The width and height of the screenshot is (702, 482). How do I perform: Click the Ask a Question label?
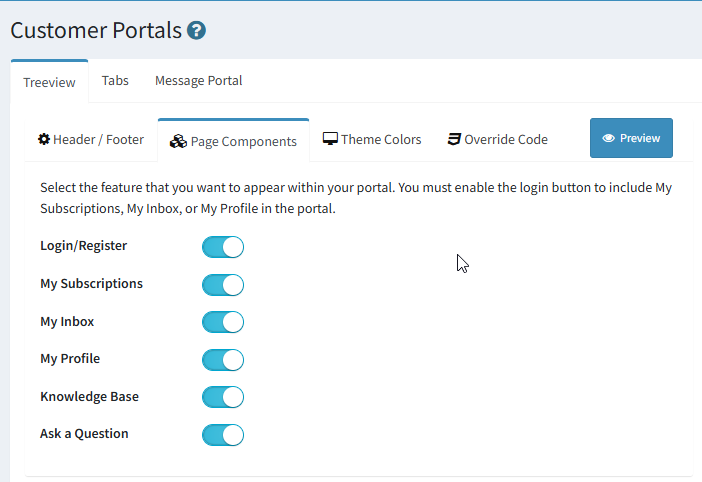coord(84,434)
